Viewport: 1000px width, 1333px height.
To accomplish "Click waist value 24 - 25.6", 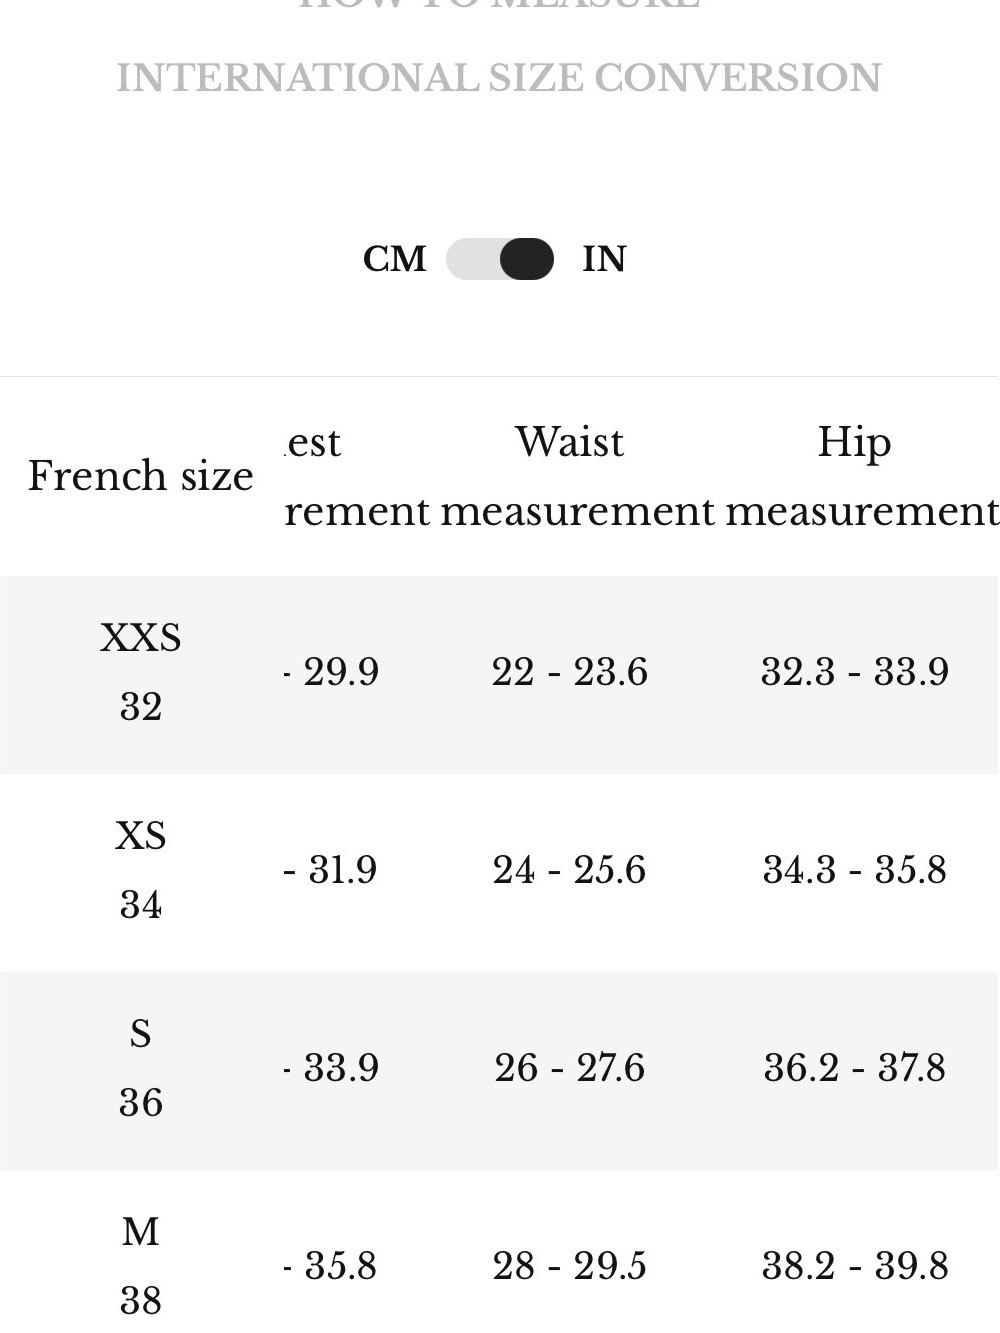I will (570, 870).
